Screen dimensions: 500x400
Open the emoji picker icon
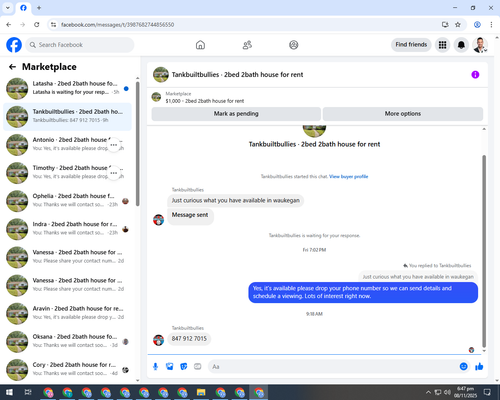pos(463,367)
